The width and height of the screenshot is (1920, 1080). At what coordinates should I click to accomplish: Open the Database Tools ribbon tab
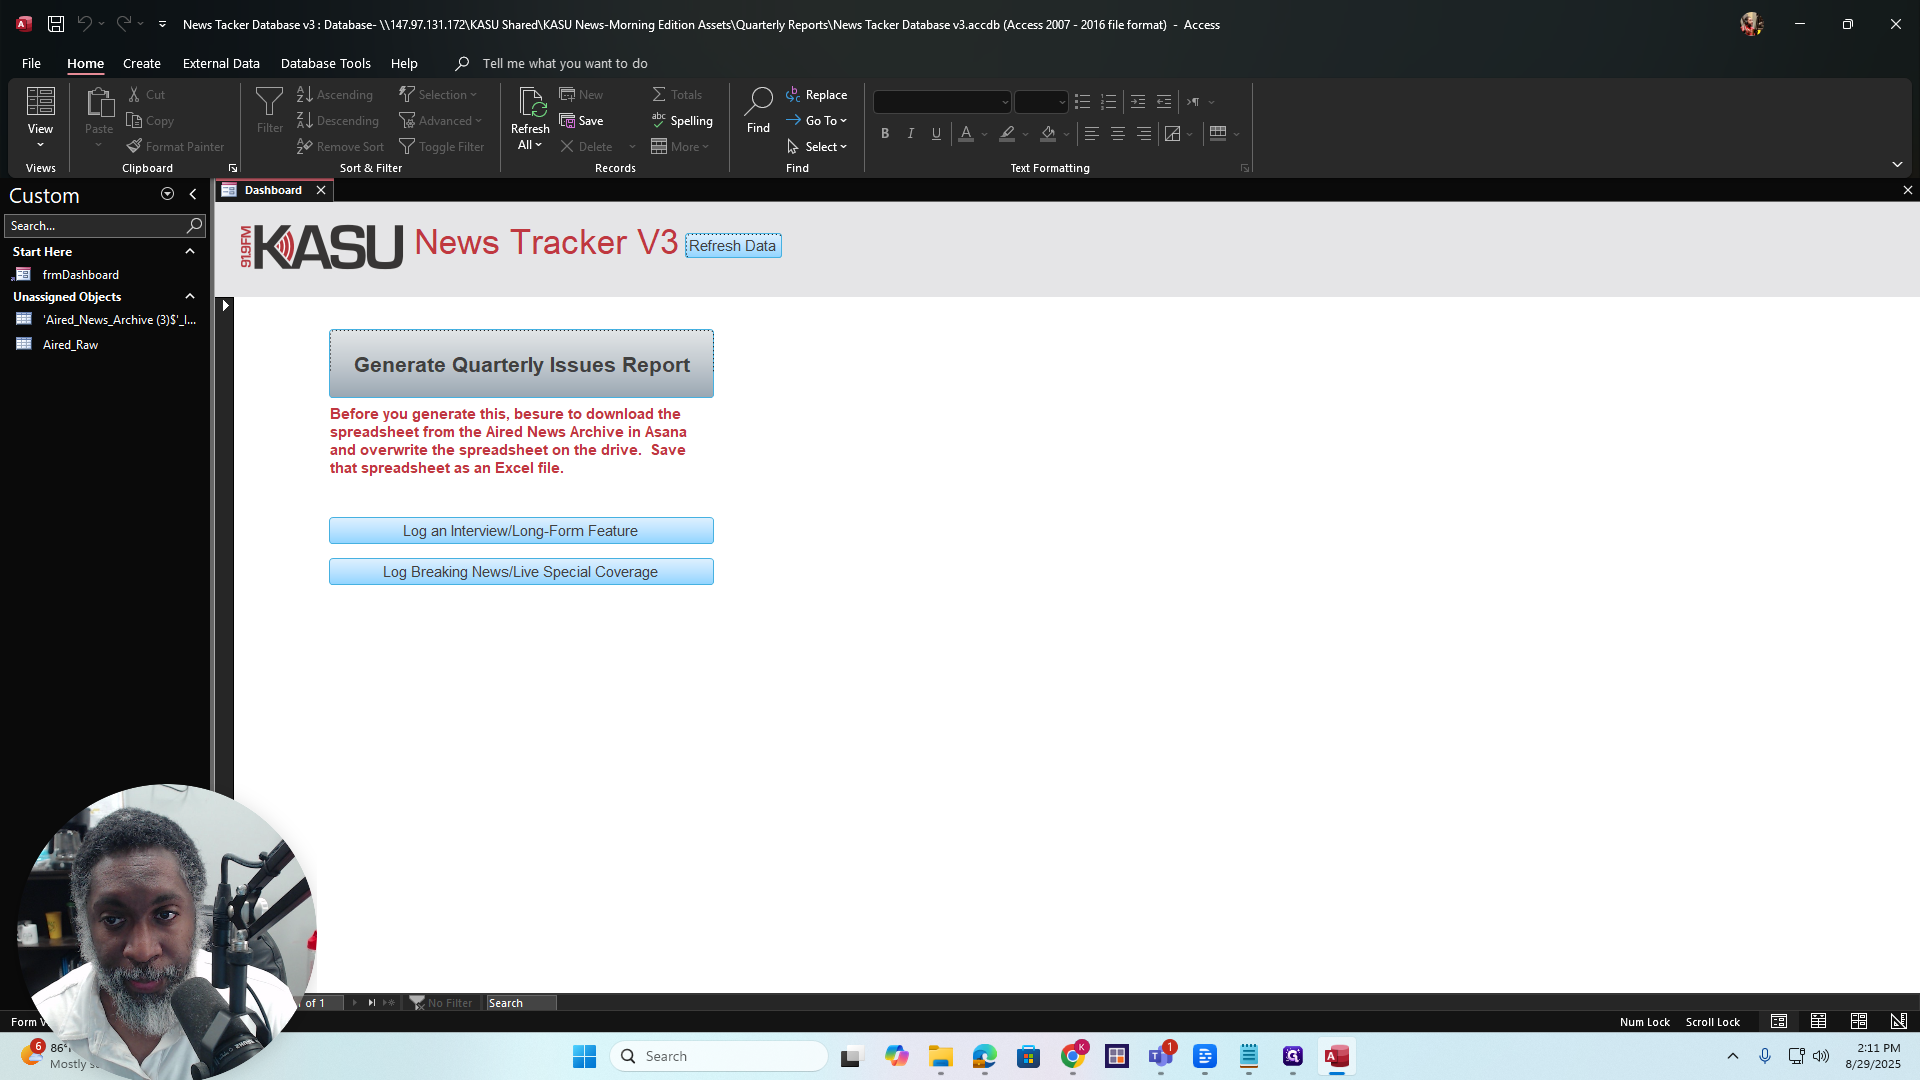click(325, 63)
